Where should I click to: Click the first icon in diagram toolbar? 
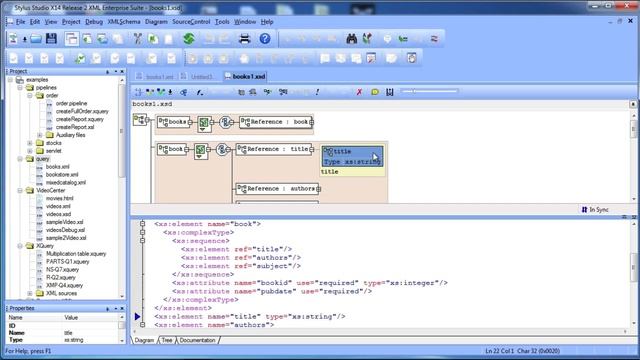click(139, 92)
